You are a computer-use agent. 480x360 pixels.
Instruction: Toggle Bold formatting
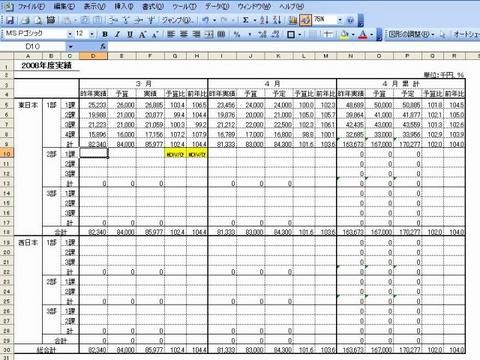(x=105, y=34)
